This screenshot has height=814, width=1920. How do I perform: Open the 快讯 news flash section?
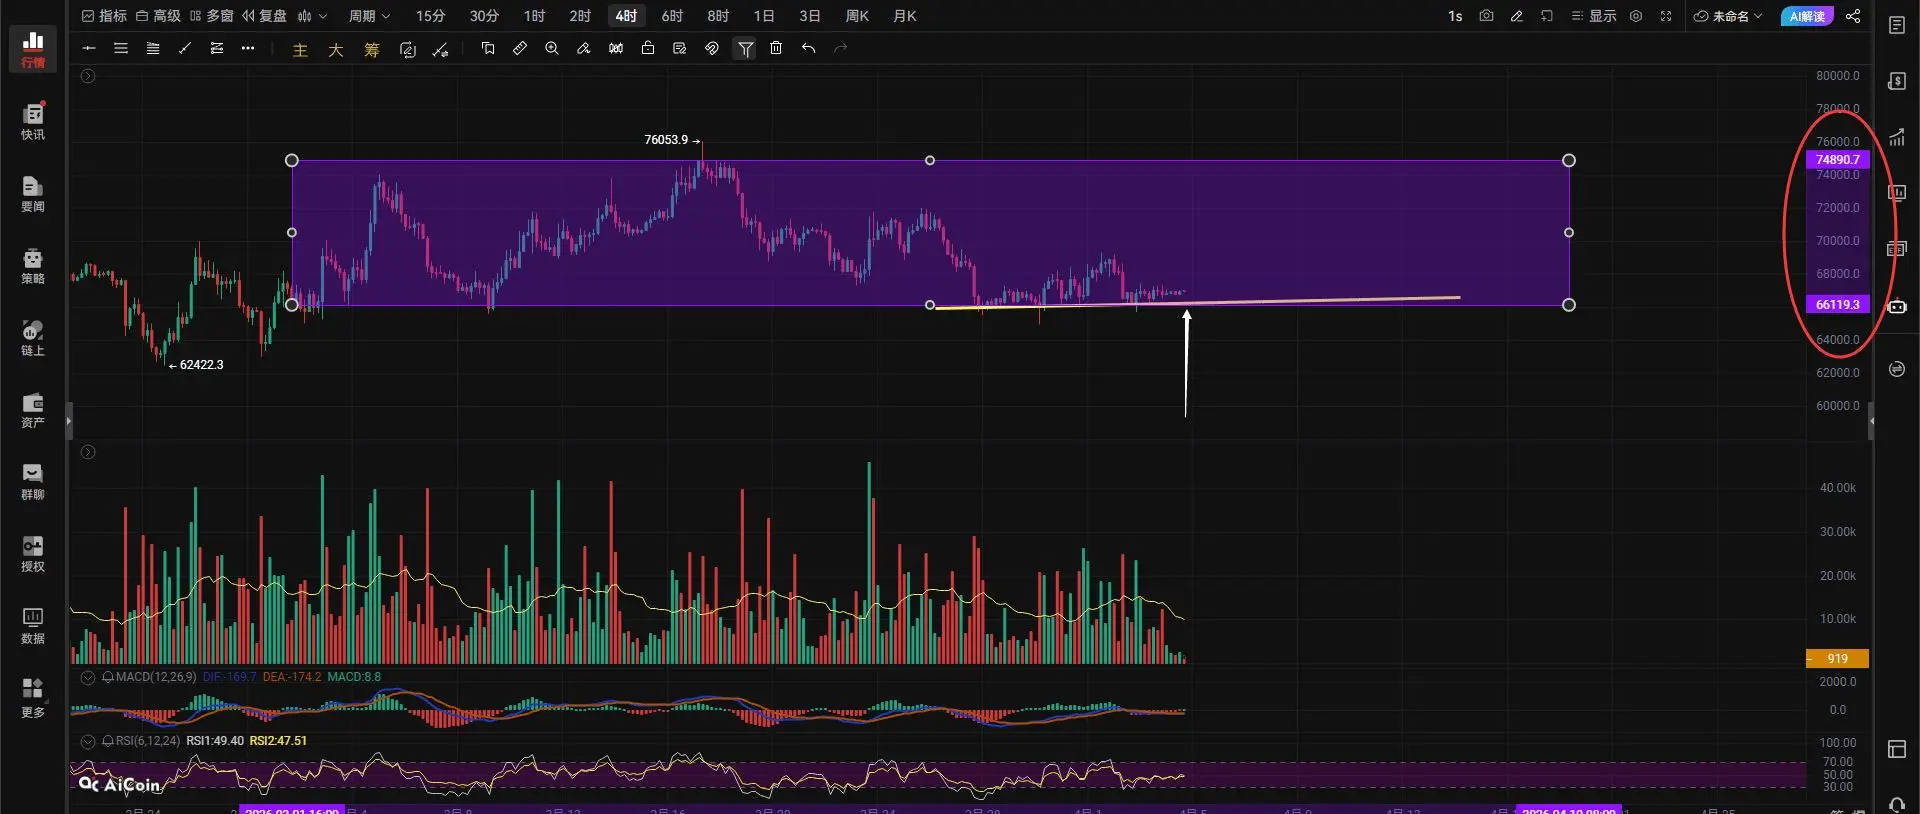tap(33, 121)
